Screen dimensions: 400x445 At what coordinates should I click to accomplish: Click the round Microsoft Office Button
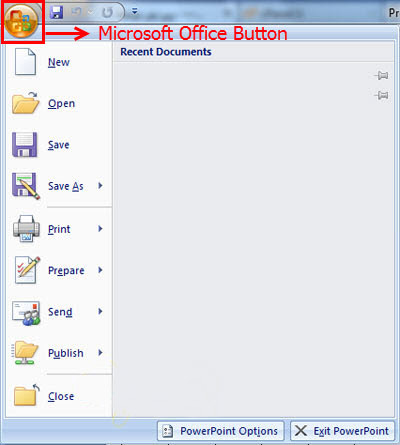(x=22, y=21)
